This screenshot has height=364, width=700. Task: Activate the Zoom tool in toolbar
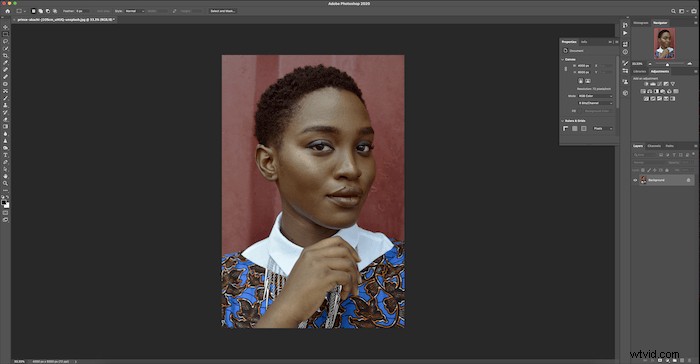[5, 183]
